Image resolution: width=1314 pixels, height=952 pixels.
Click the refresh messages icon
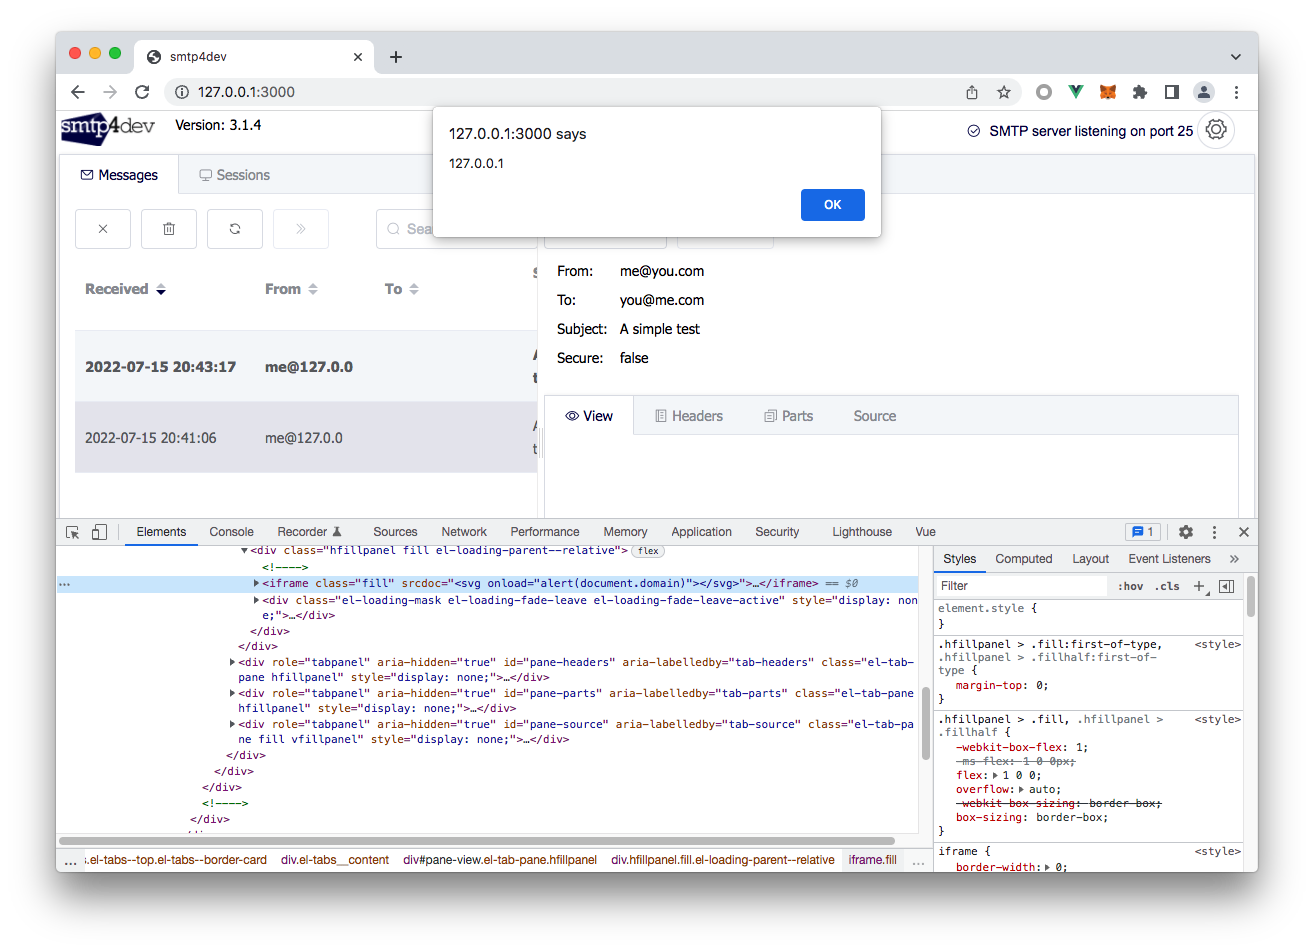point(234,228)
